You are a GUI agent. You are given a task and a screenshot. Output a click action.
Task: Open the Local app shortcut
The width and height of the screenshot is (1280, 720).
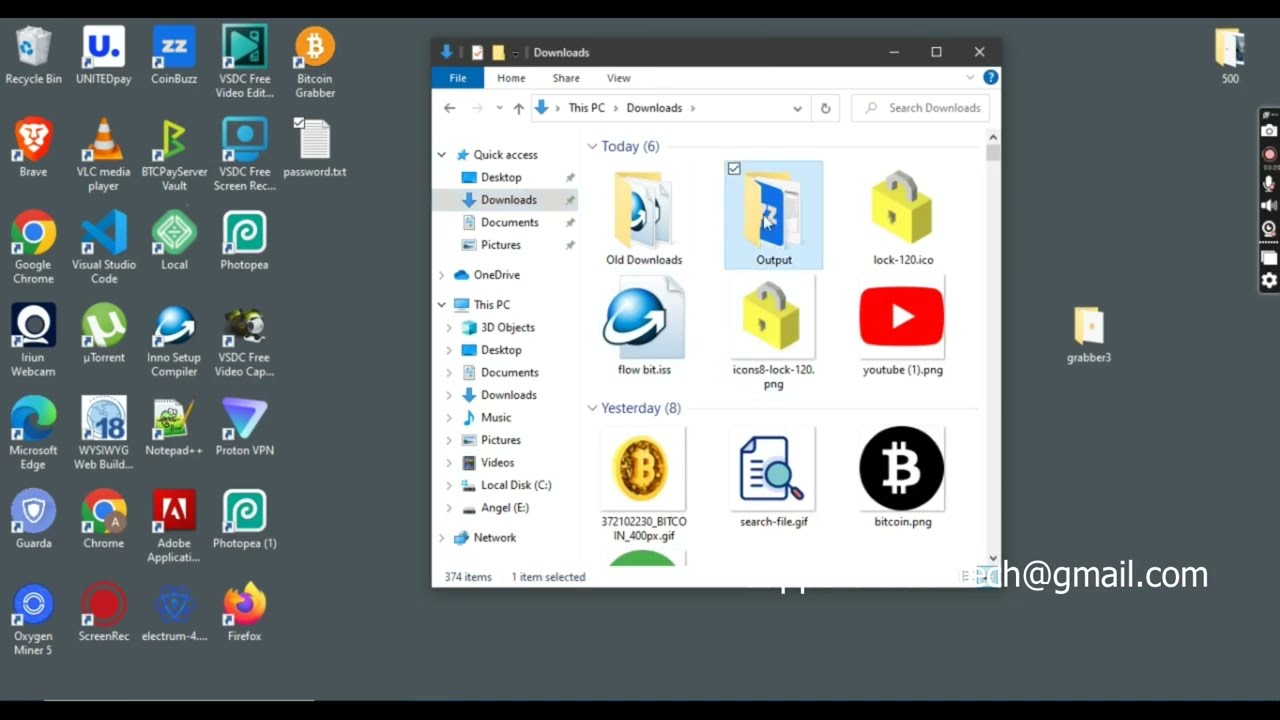pos(174,241)
